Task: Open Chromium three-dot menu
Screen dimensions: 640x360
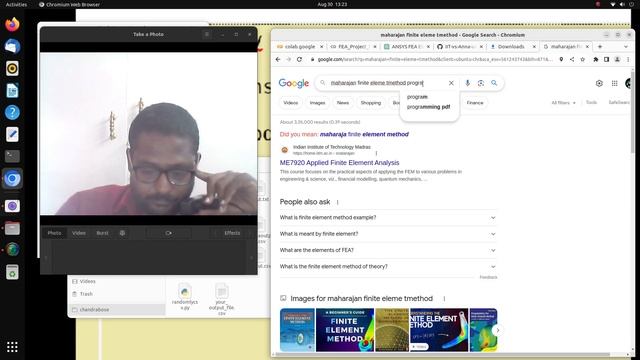Action: click(628, 59)
